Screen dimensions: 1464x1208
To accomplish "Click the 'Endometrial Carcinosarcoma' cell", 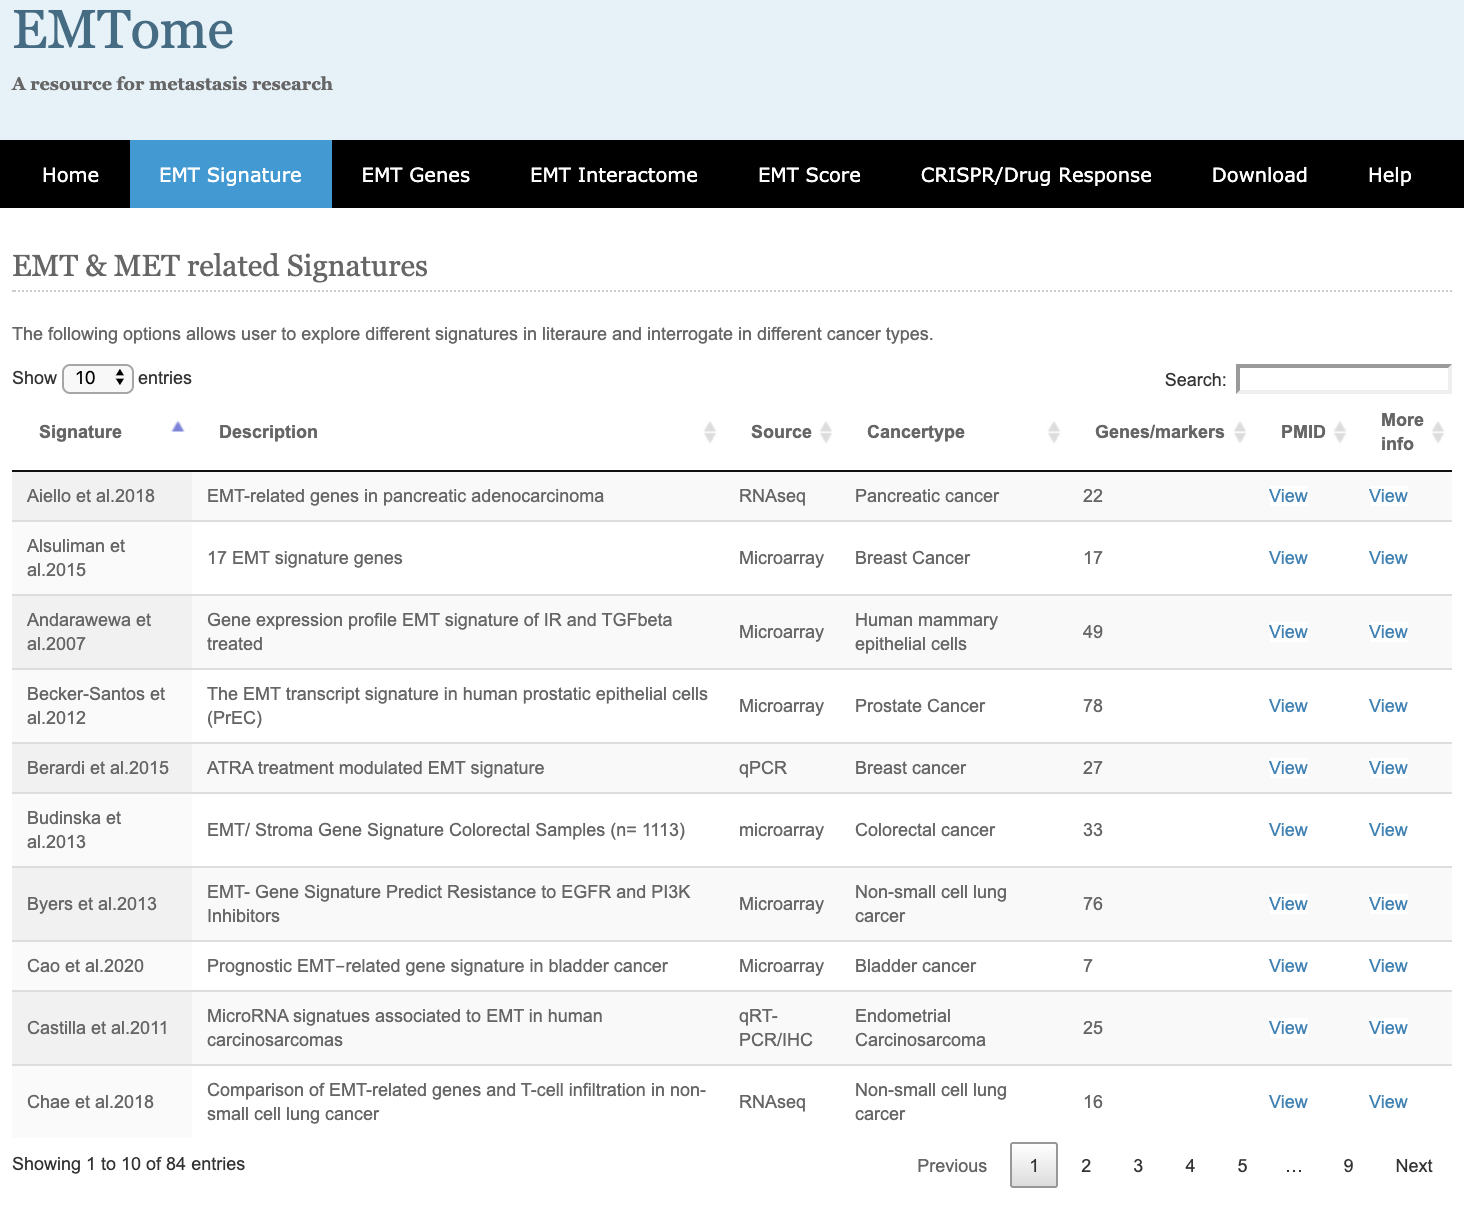I will 920,1028.
